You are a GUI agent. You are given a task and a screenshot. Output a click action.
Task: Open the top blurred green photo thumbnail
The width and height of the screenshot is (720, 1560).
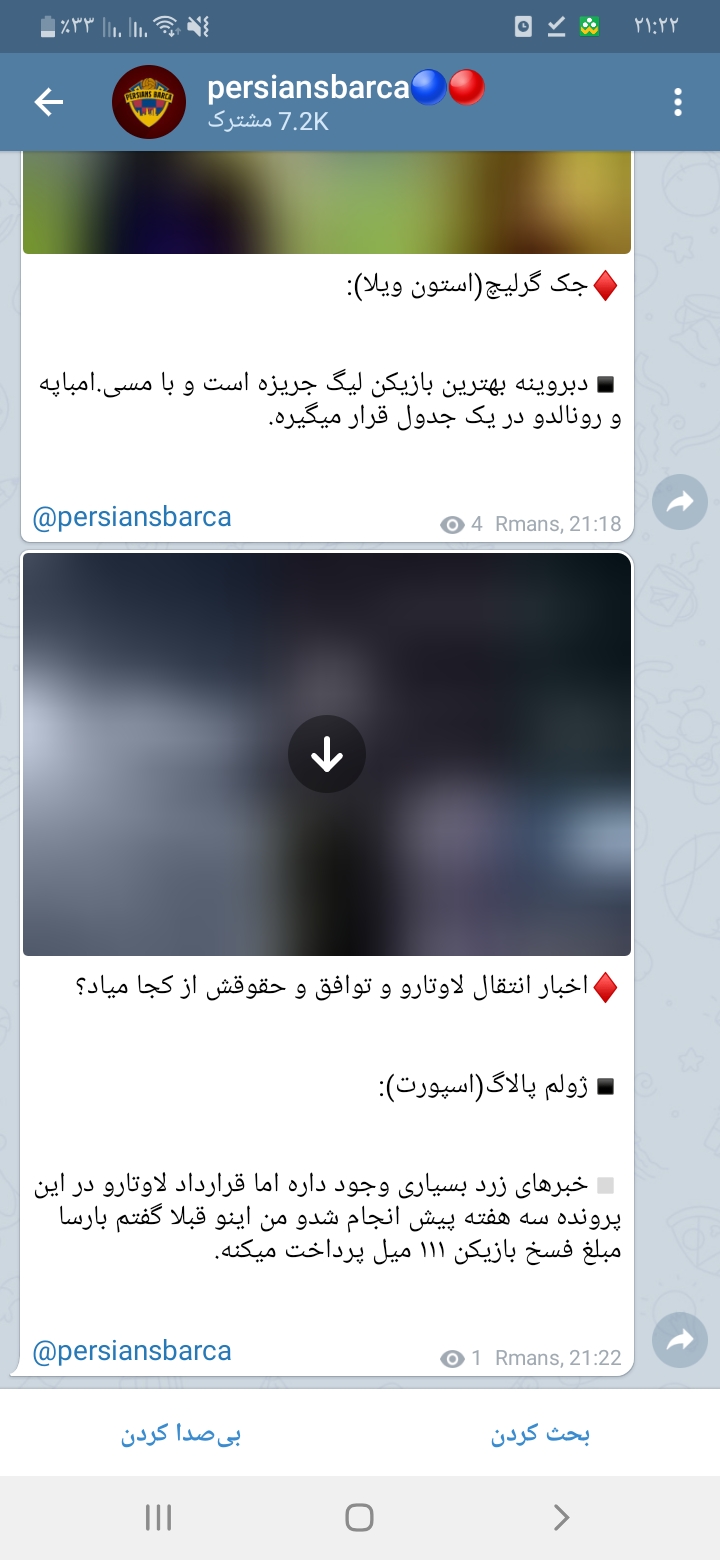327,203
